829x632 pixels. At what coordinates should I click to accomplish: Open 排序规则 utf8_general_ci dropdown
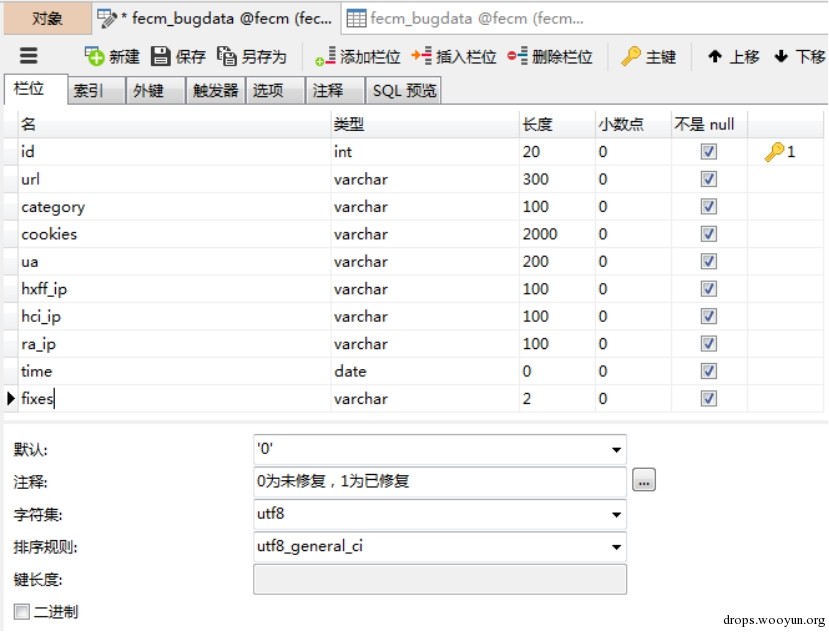616,547
